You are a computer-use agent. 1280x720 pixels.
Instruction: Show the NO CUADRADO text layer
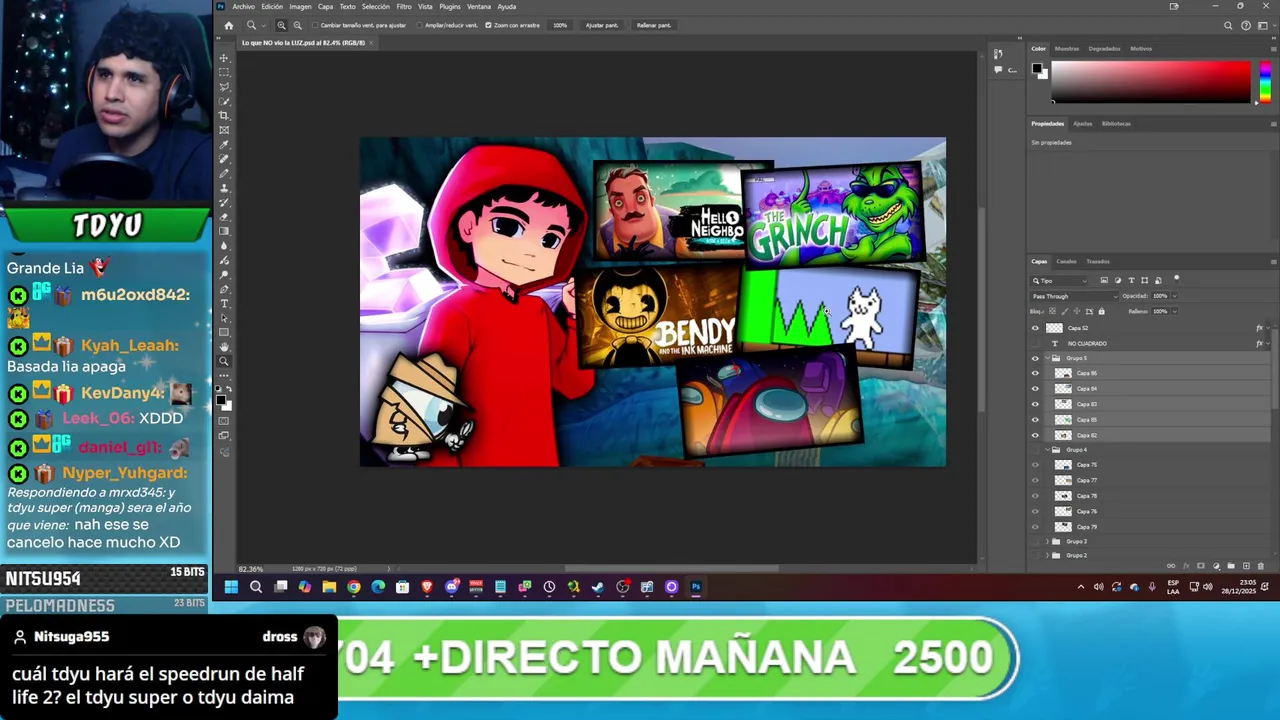[x=1035, y=343]
